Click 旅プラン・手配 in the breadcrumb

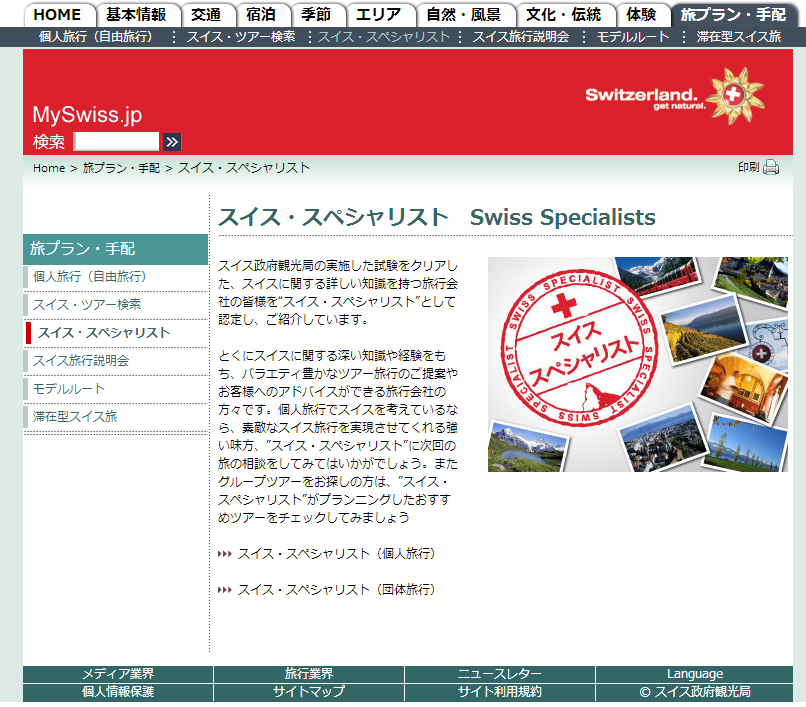click(x=121, y=168)
